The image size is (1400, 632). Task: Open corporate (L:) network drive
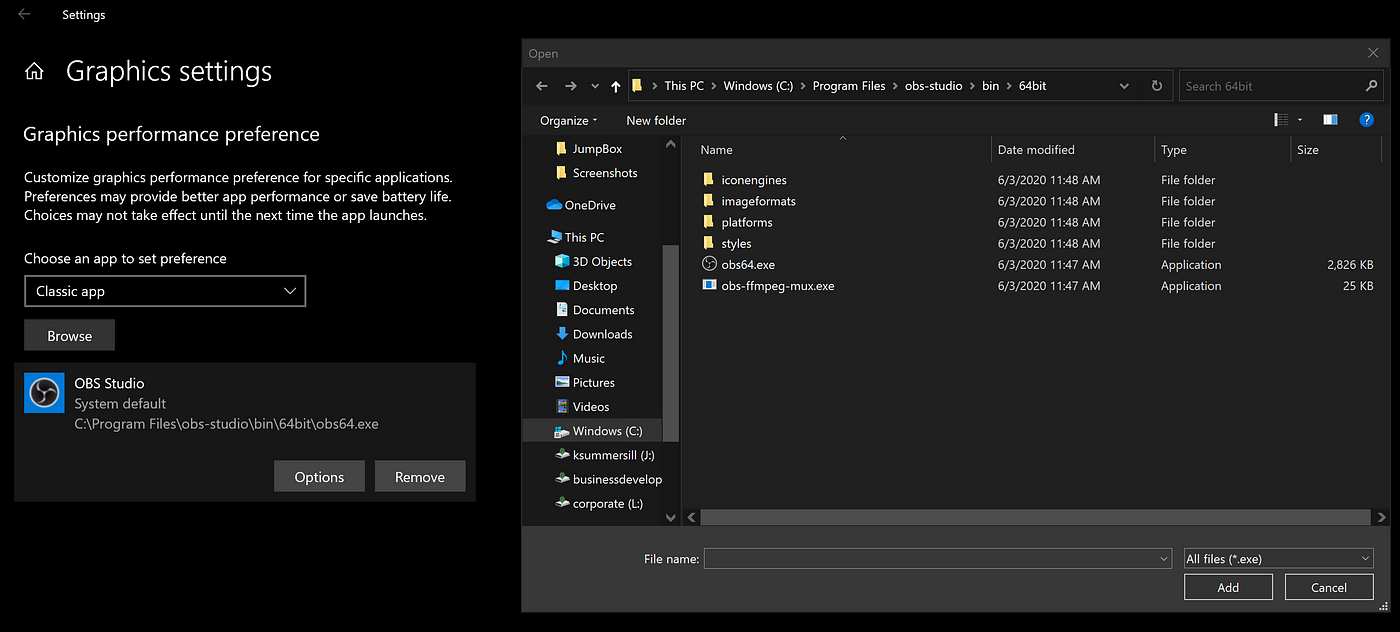(598, 504)
